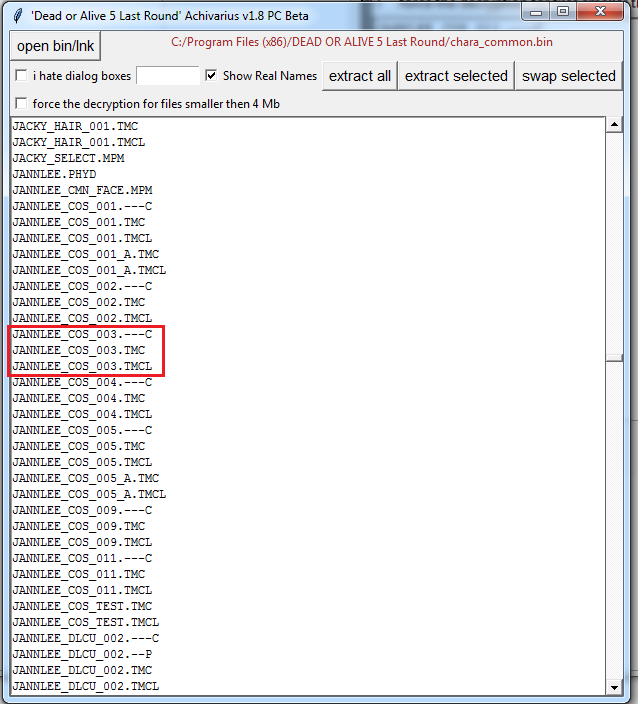This screenshot has width=638, height=704.
Task: Select JANNLEE_COS_009.TMC entry
Action: coord(79,526)
